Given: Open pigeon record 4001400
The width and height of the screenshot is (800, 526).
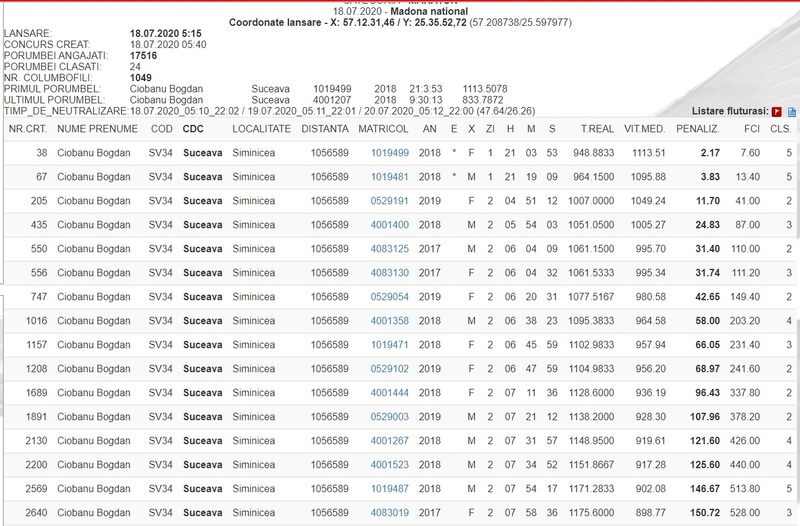Looking at the screenshot, I should coord(390,225).
